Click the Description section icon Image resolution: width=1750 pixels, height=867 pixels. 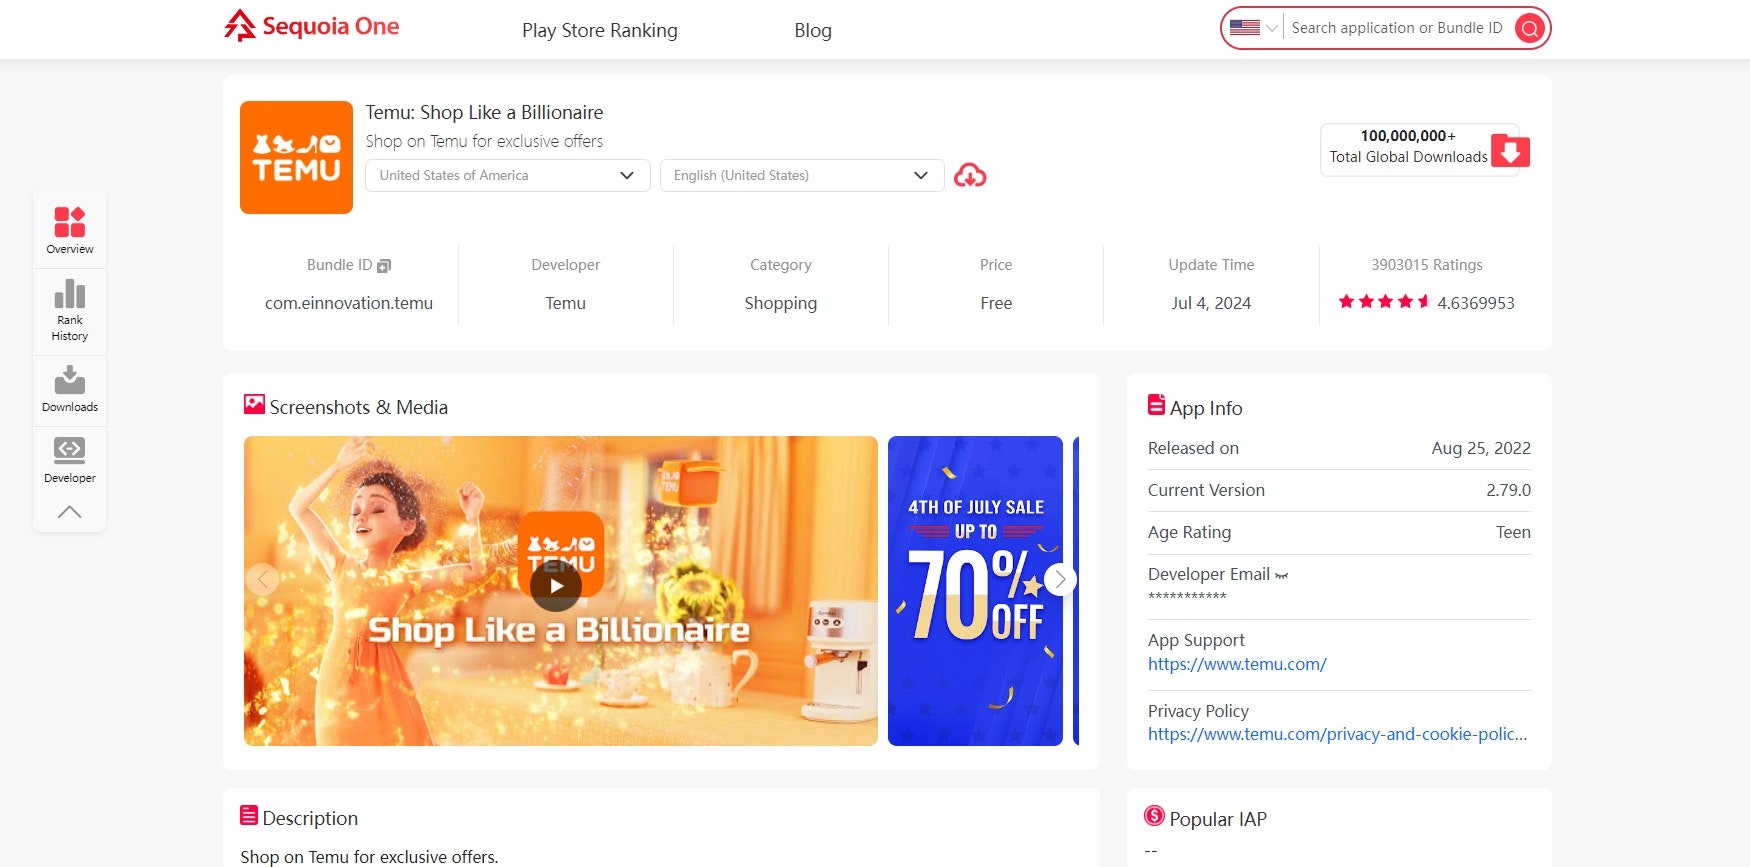tap(249, 815)
